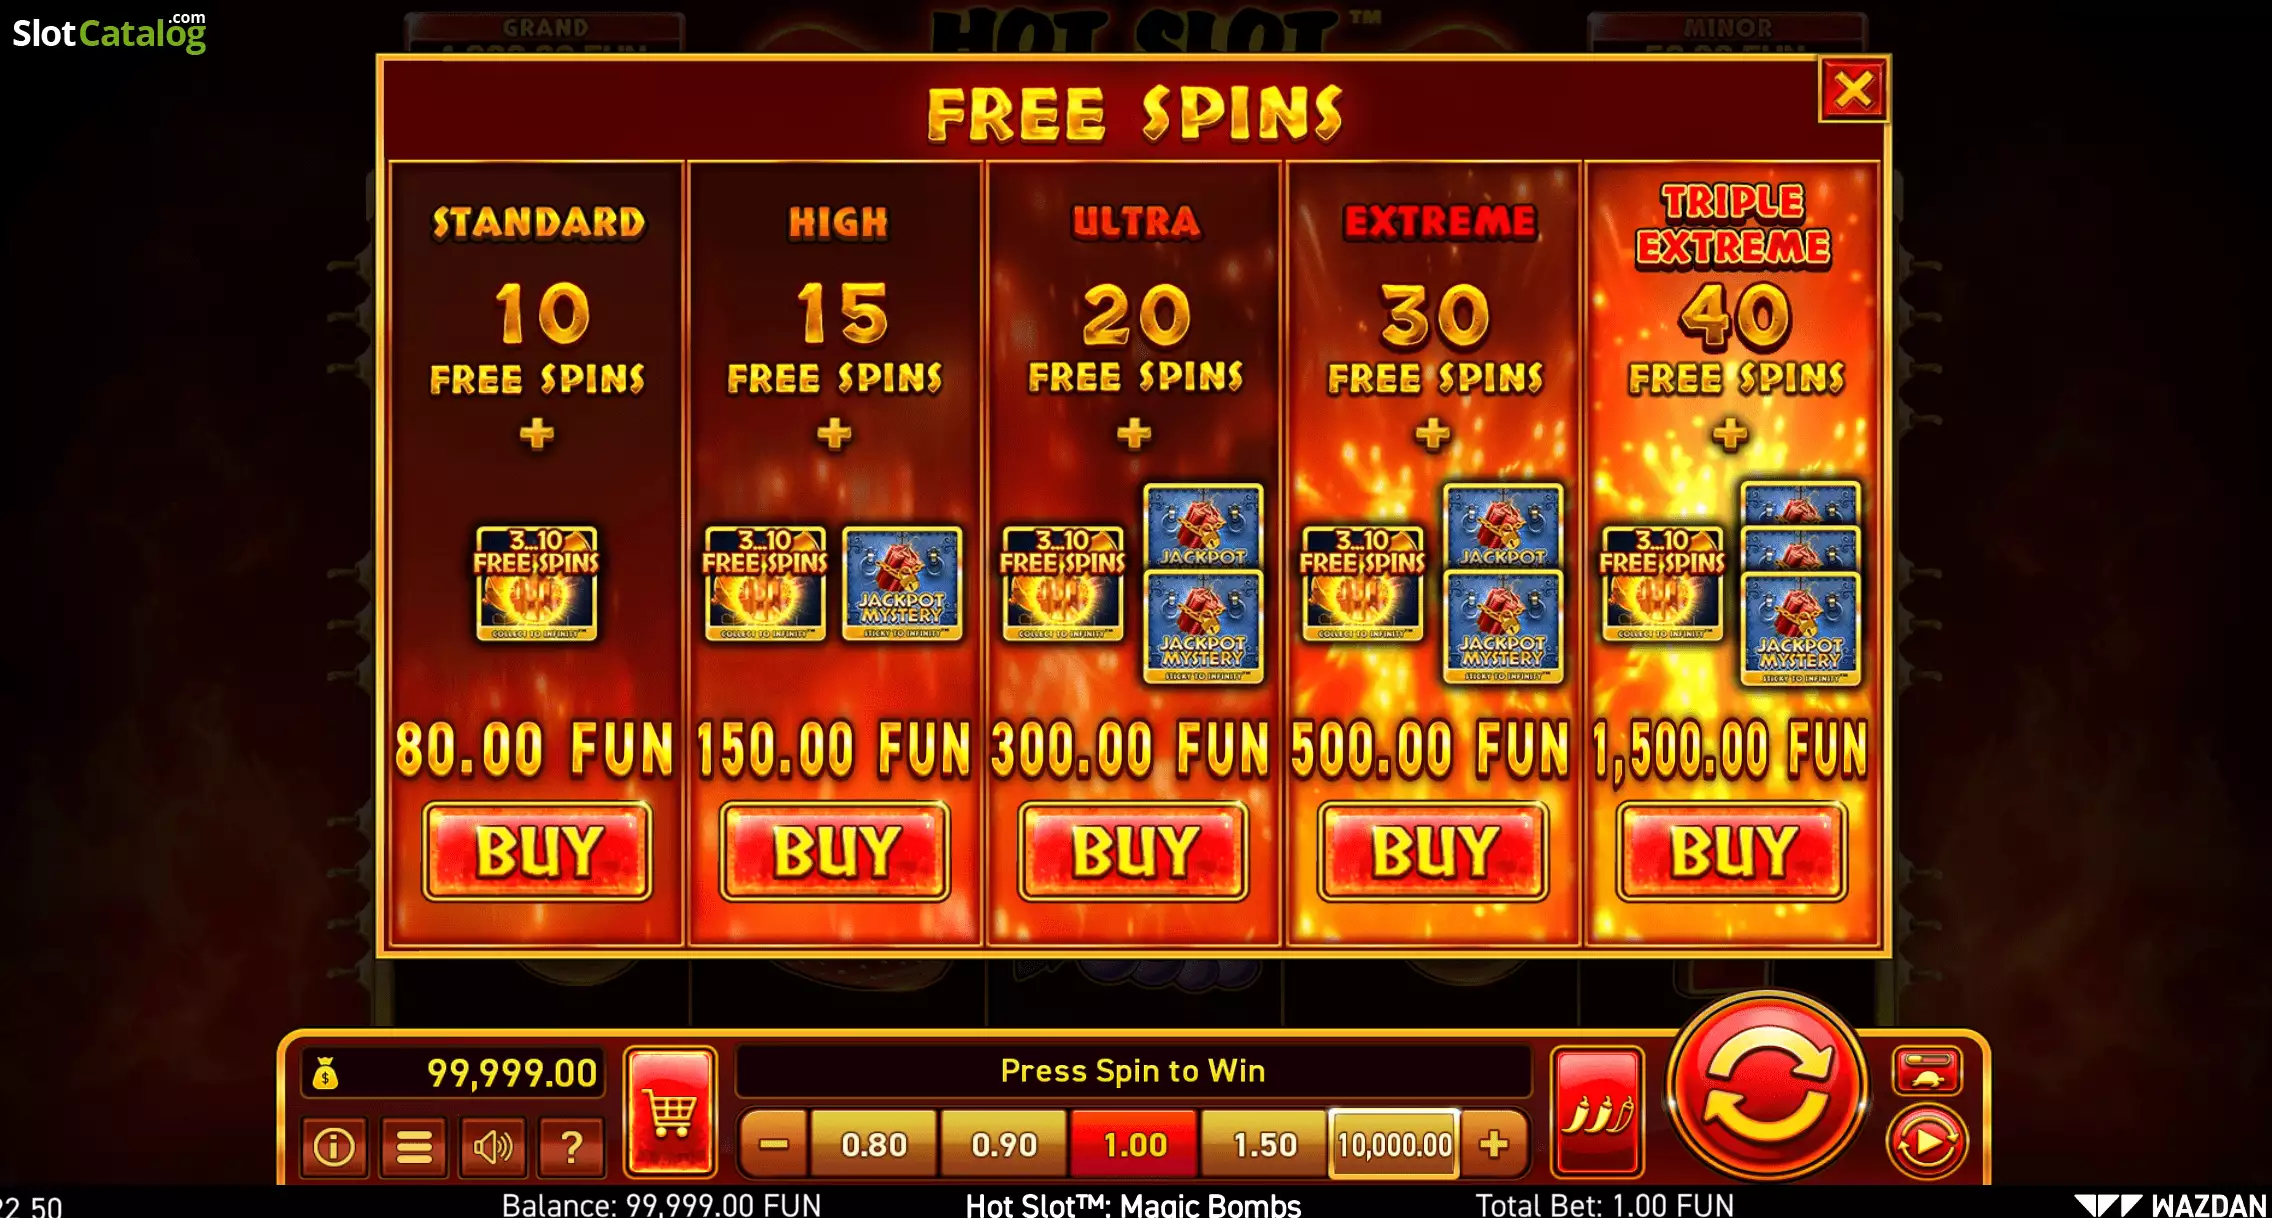Image resolution: width=2272 pixels, height=1218 pixels.
Task: Open the info paytable icon
Action: pos(334,1146)
